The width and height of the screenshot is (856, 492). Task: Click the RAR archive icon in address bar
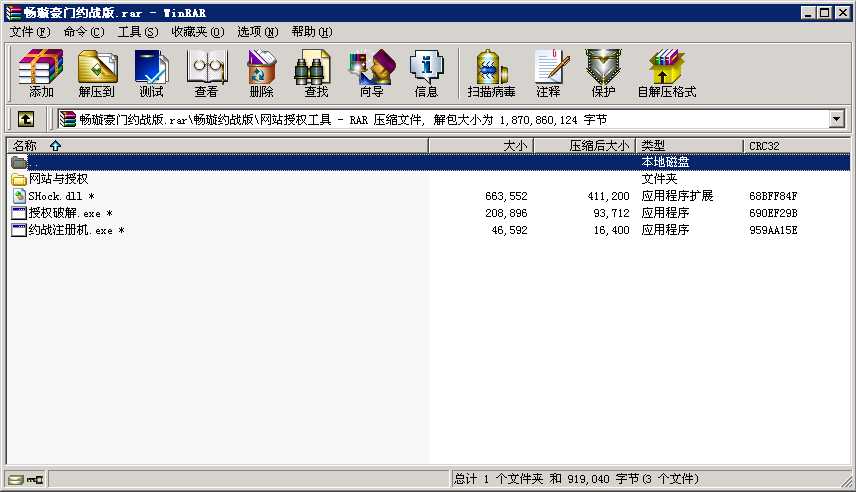(68, 119)
